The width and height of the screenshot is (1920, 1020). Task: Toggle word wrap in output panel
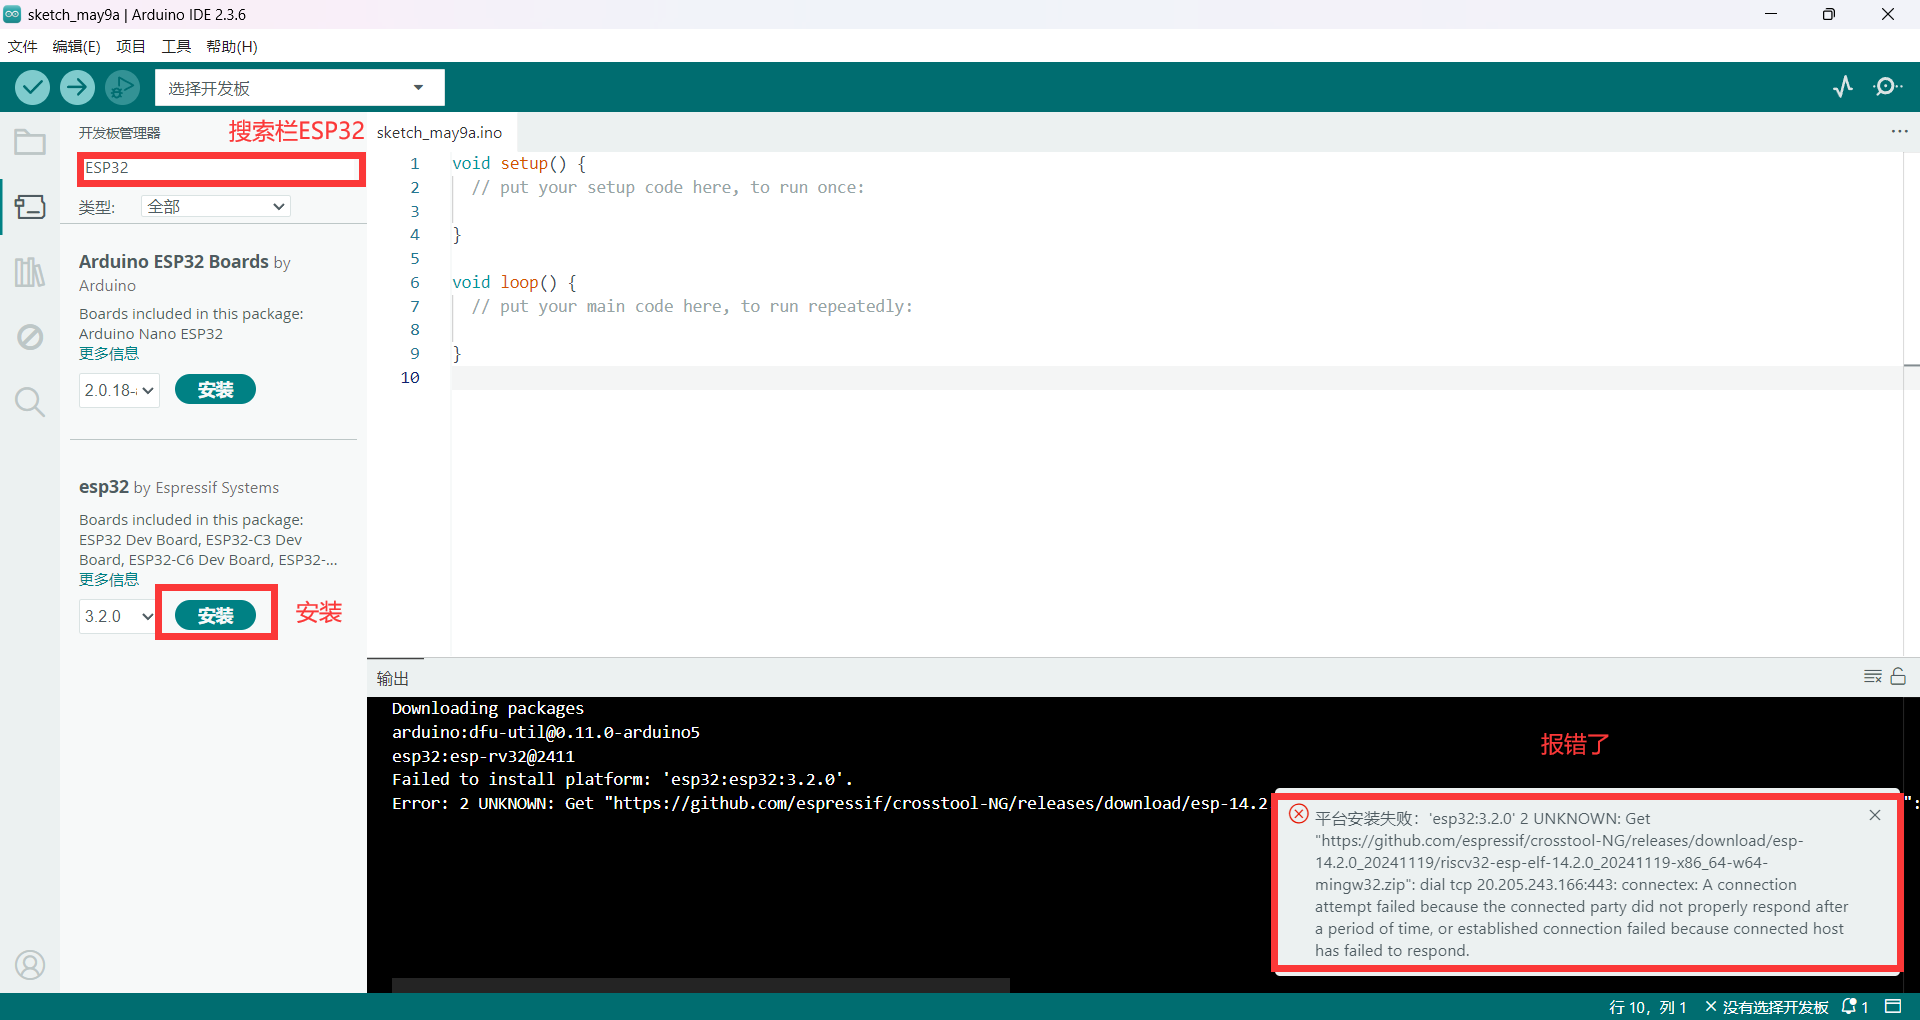(x=1873, y=677)
